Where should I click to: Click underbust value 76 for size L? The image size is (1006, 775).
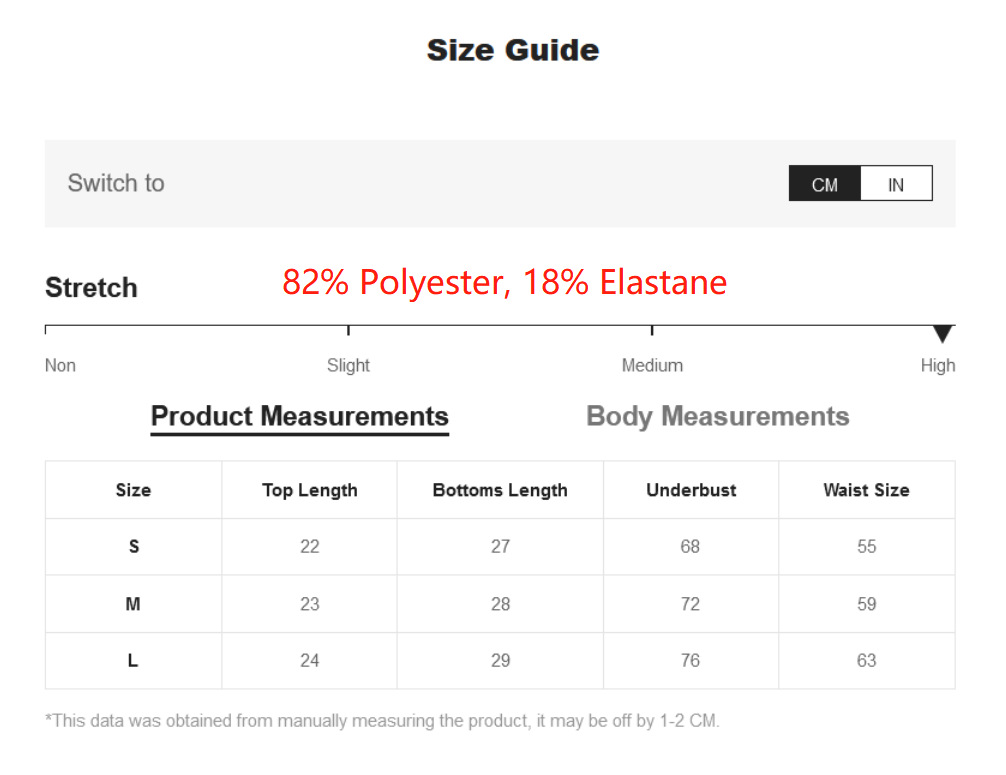point(690,661)
